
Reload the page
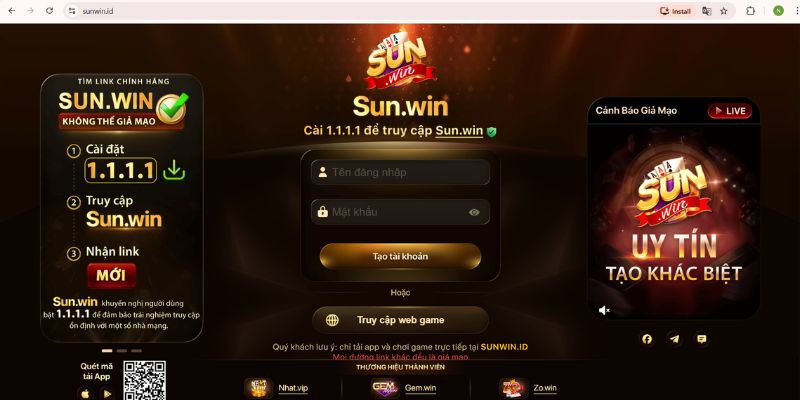pyautogui.click(x=49, y=11)
